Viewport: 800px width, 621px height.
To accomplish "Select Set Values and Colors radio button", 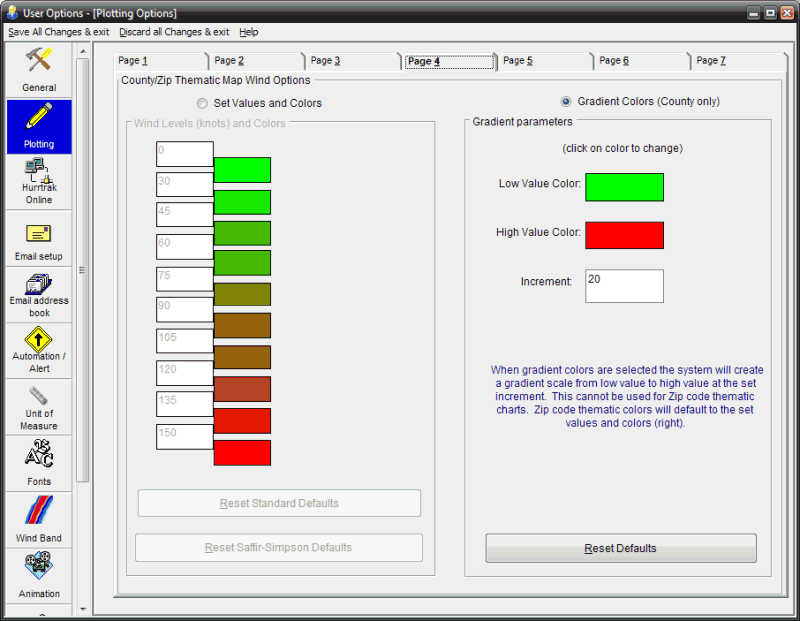I will [203, 103].
